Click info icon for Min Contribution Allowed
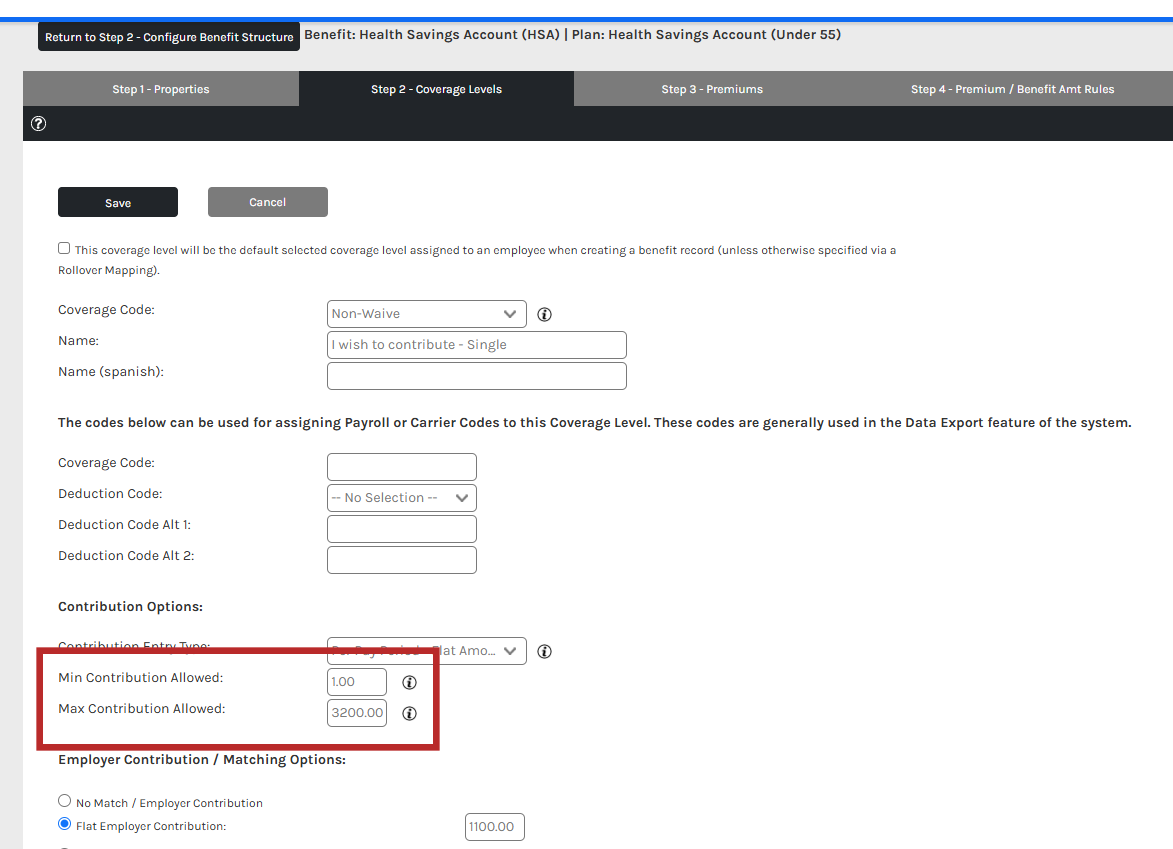 coord(409,682)
